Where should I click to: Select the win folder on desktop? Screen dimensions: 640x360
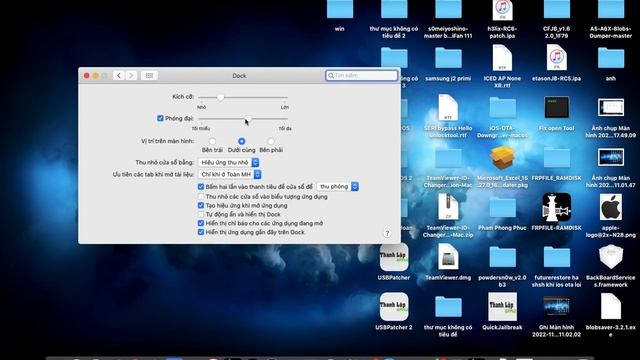click(x=340, y=9)
